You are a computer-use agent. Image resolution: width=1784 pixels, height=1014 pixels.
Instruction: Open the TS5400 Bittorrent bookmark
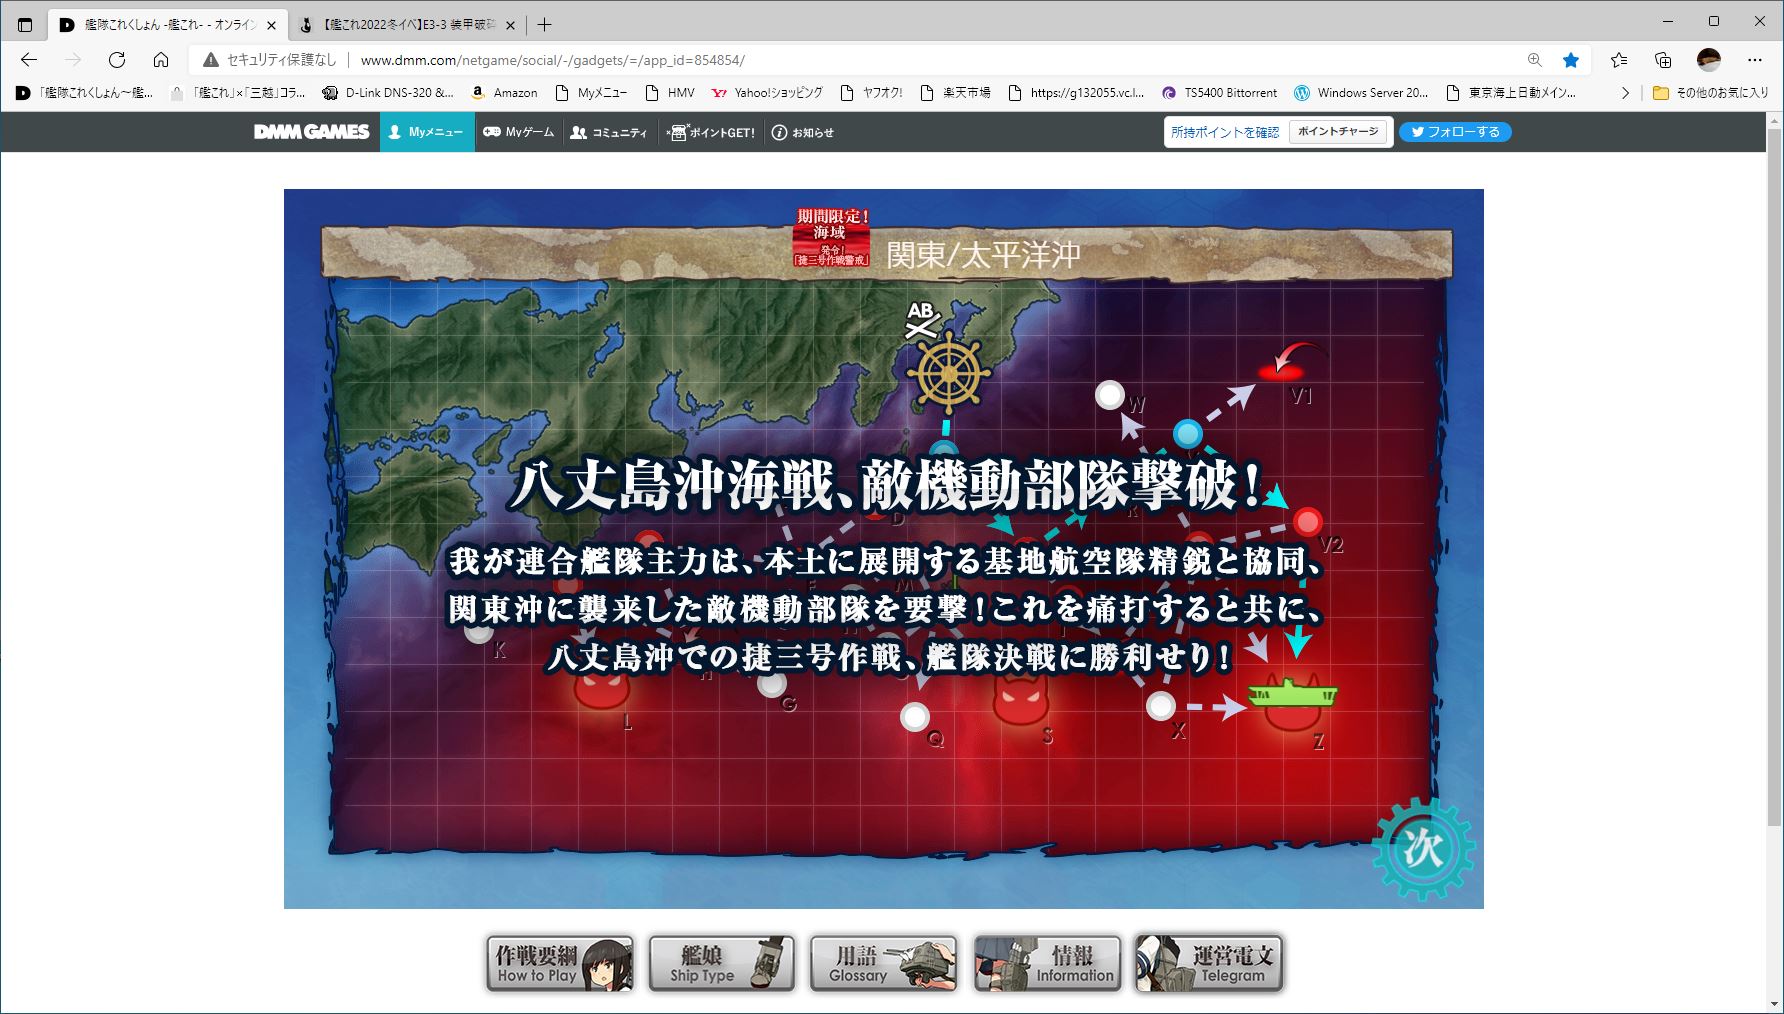tap(1219, 93)
